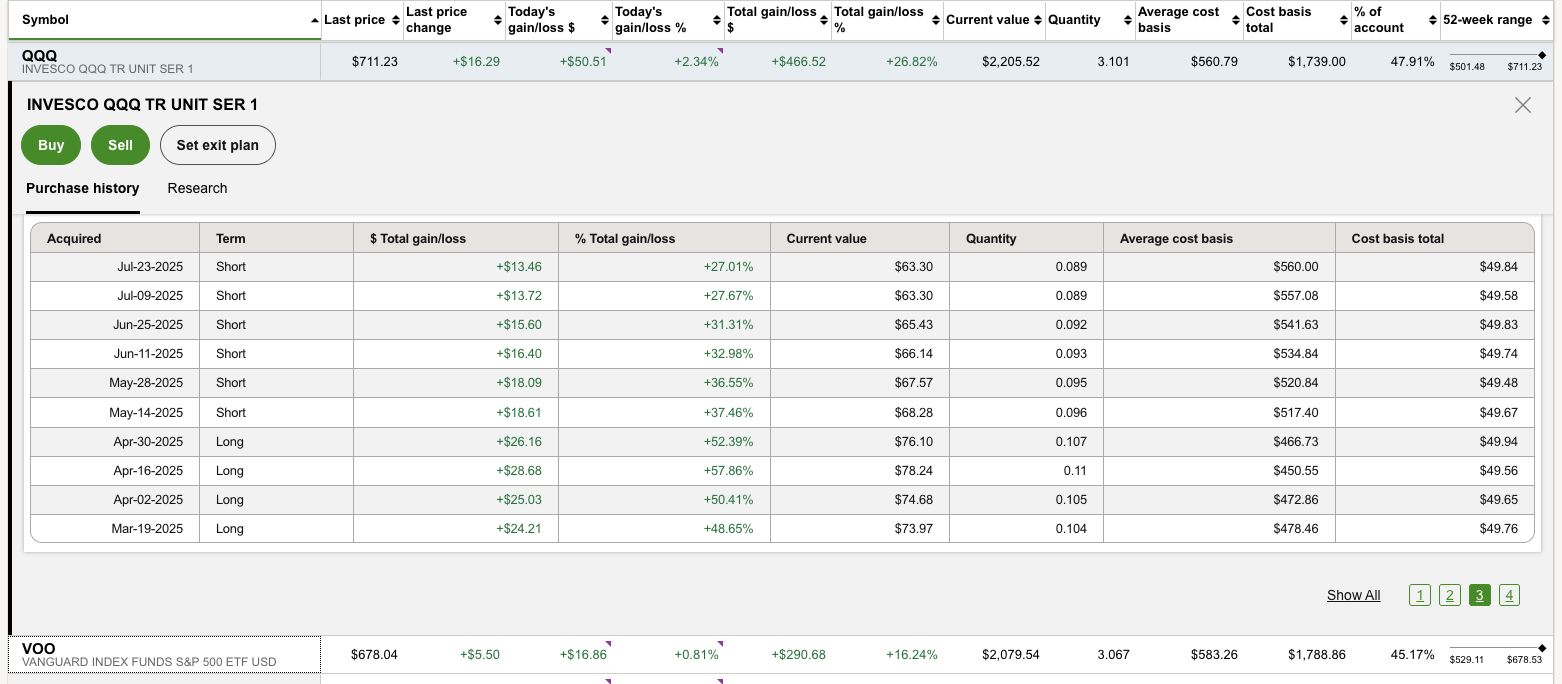Viewport: 1562px width, 684px height.
Task: Go to purchase history page 2
Action: (x=1450, y=595)
